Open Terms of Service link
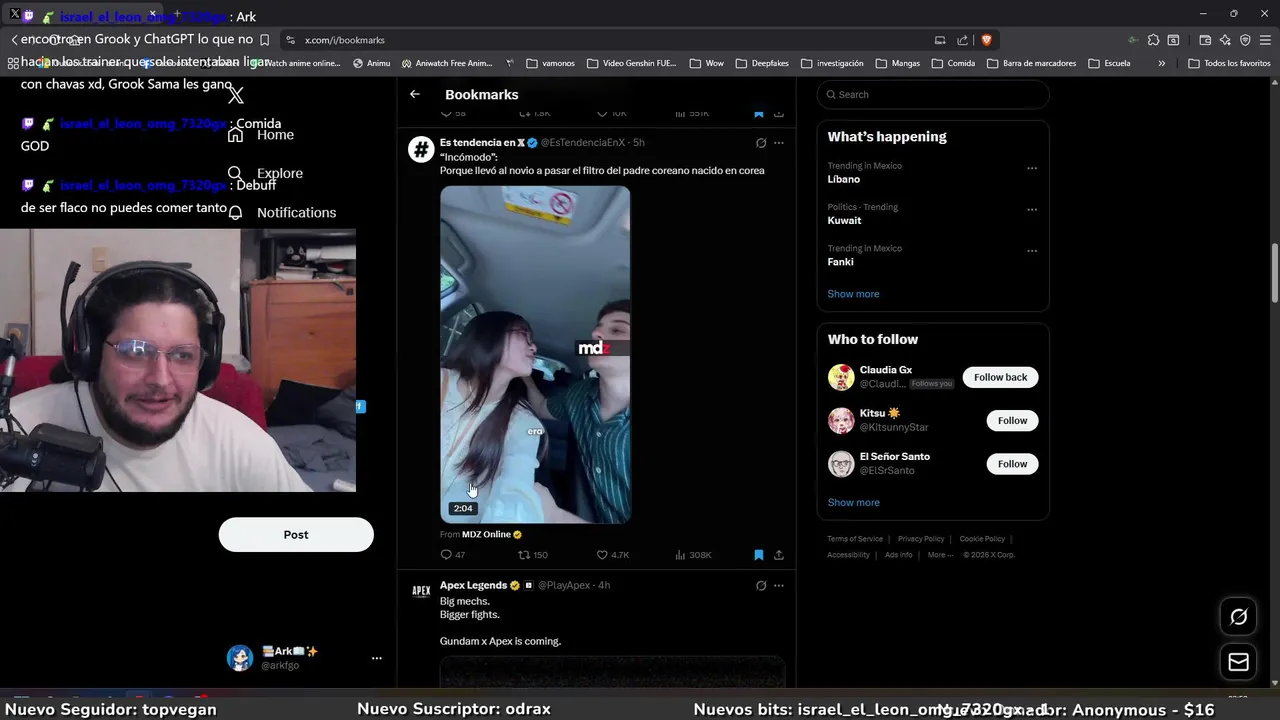The image size is (1280, 720). (x=855, y=539)
